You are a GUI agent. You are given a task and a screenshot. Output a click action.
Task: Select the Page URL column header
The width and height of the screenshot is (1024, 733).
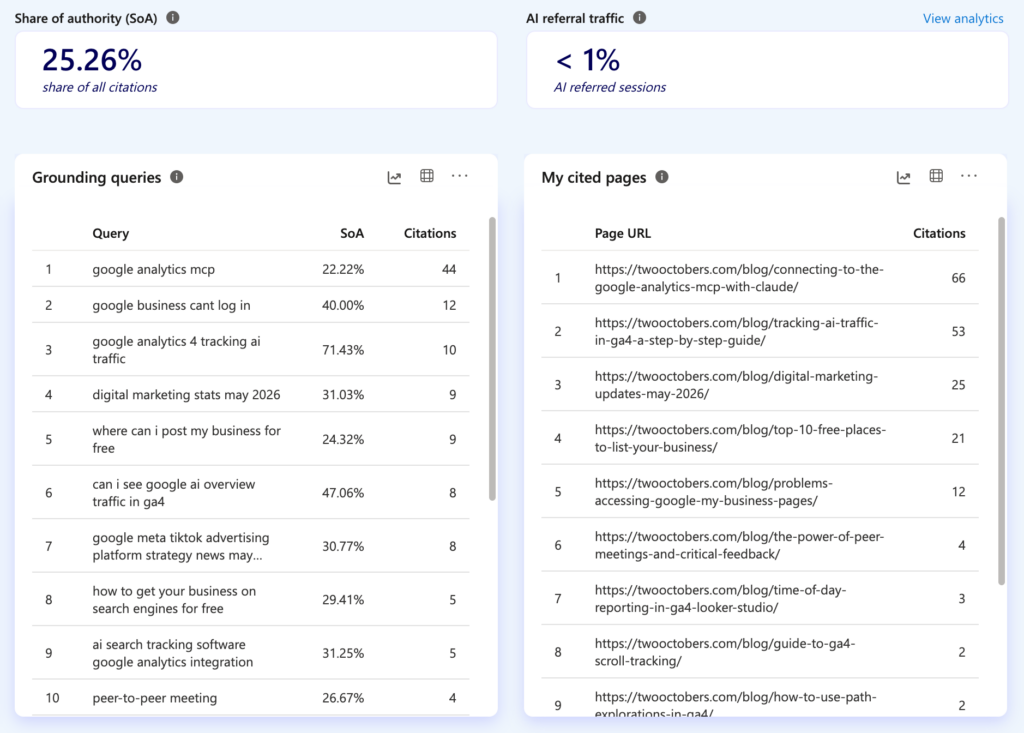622,233
